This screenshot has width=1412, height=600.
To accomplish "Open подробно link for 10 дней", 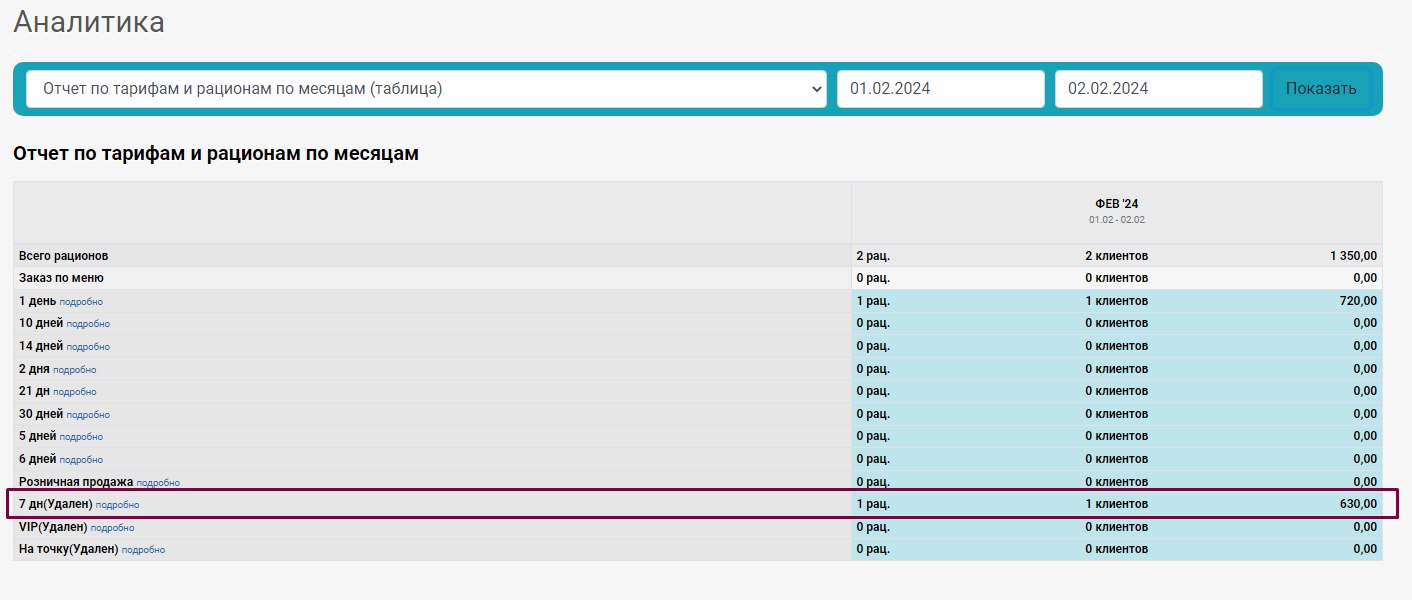I will pos(88,324).
